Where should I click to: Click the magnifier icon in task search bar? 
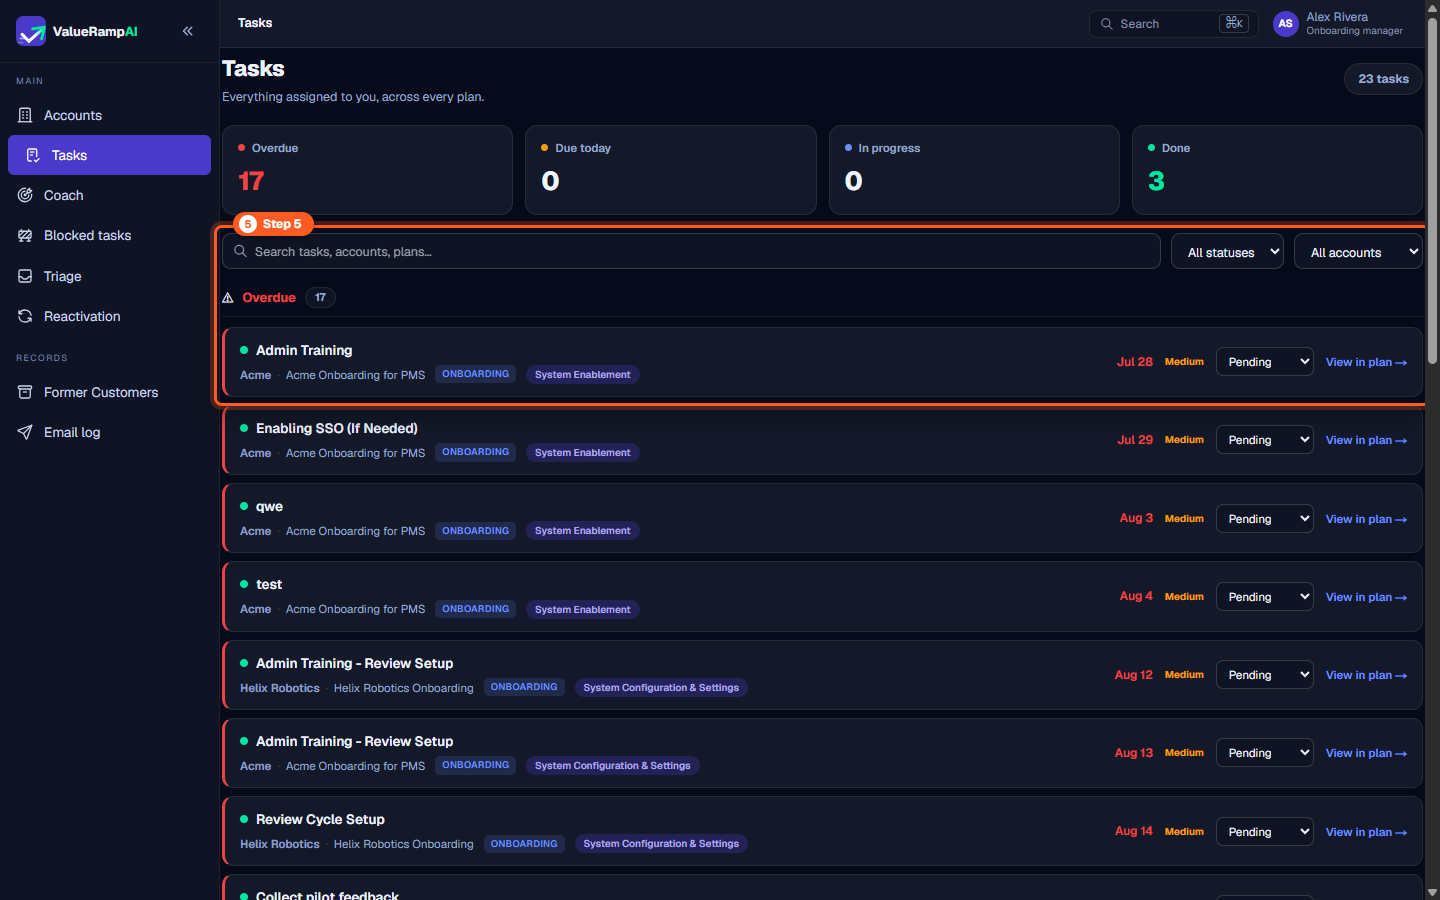(241, 251)
